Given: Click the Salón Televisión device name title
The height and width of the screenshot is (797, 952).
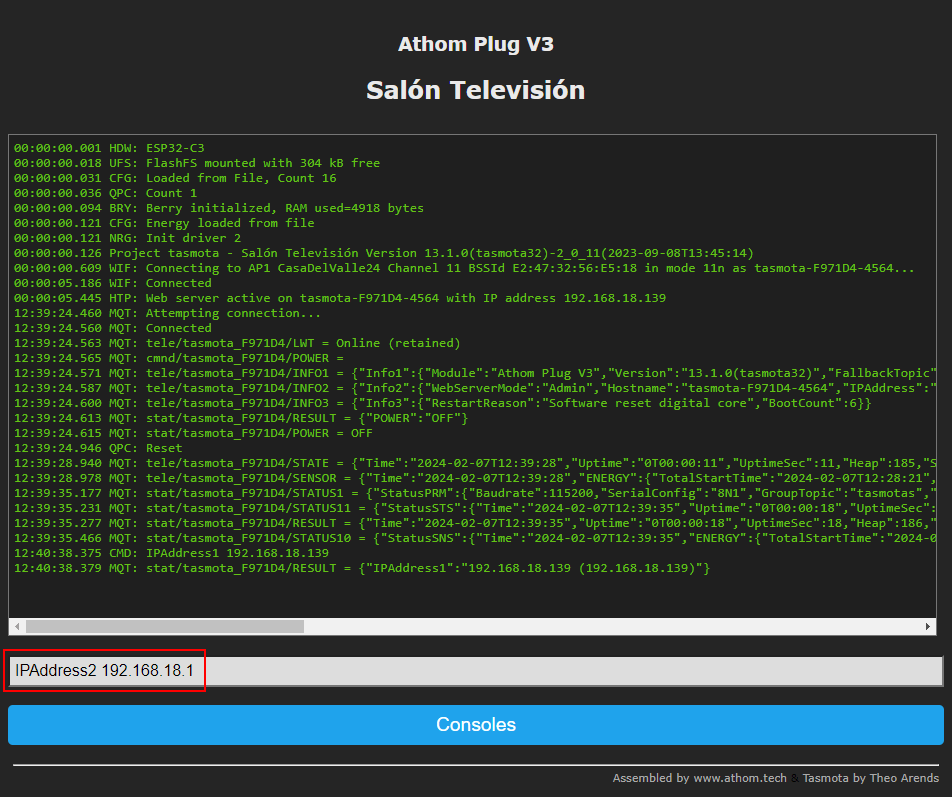Looking at the screenshot, I should (475, 90).
